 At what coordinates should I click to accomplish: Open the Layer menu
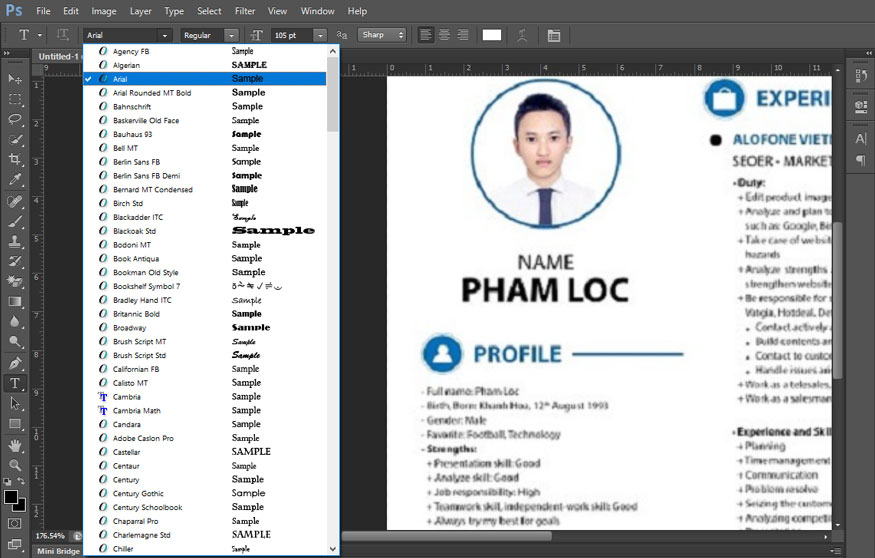141,11
